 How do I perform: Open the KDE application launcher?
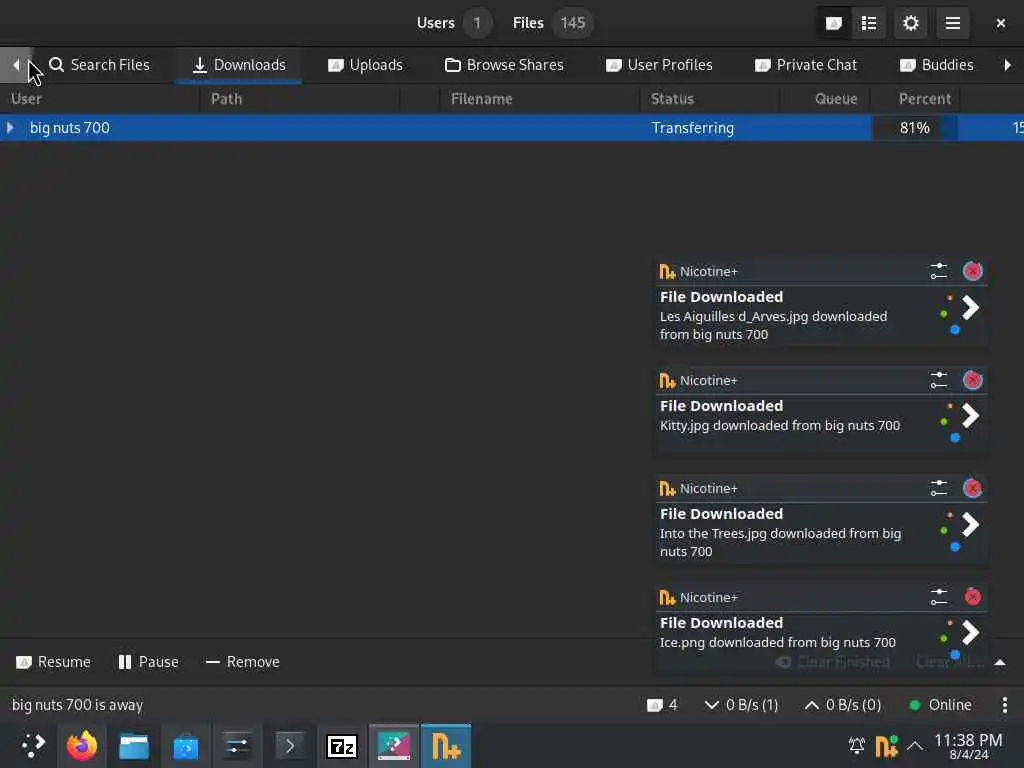pos(31,746)
